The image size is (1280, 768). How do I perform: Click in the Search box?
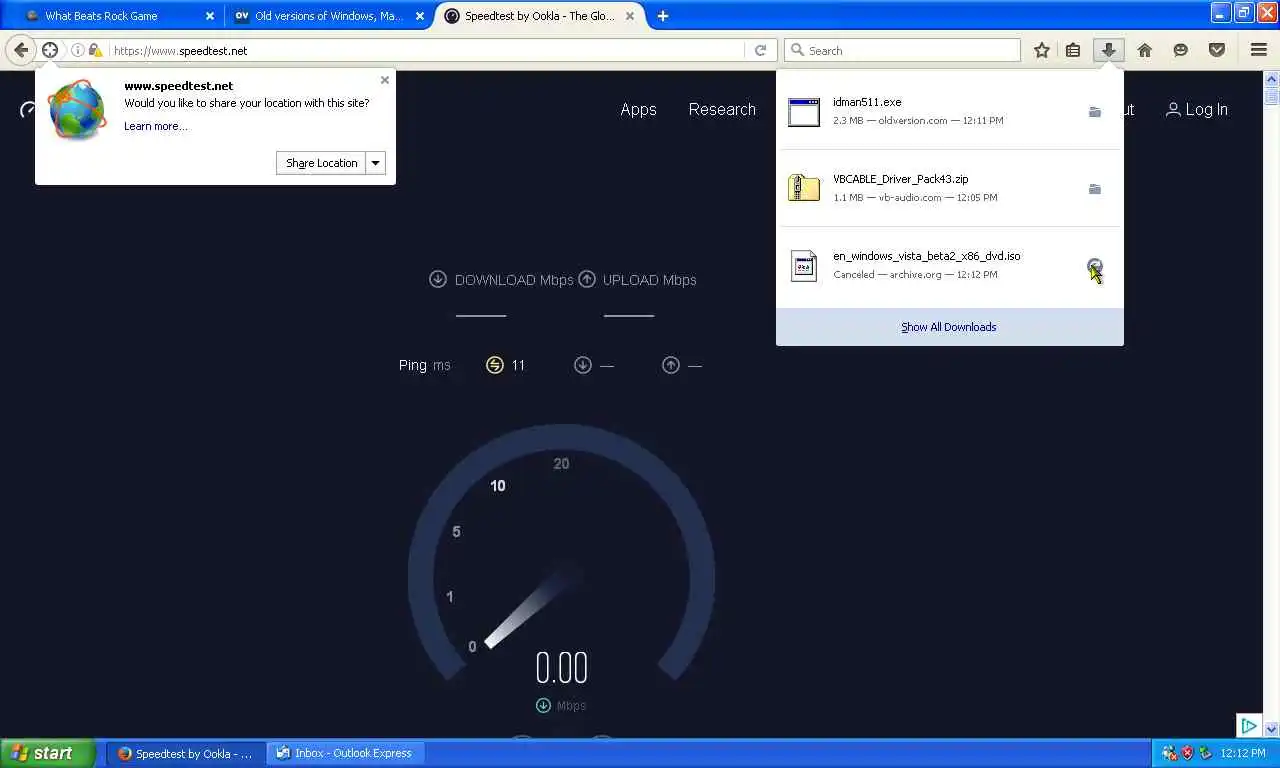(x=903, y=50)
